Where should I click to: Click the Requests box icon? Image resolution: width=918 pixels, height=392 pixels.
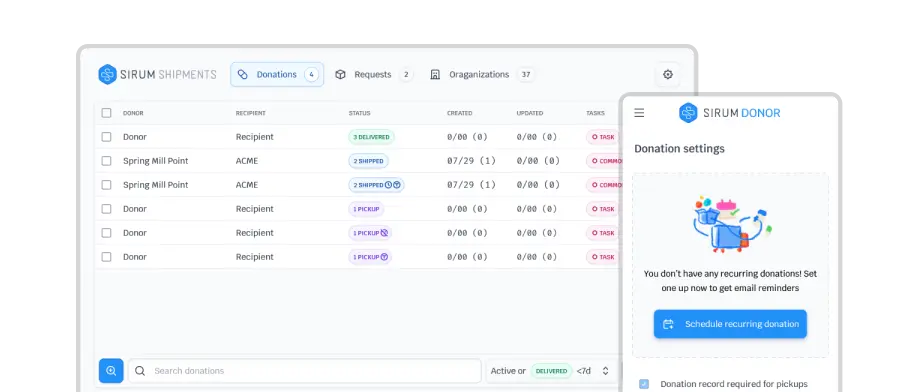coord(340,74)
